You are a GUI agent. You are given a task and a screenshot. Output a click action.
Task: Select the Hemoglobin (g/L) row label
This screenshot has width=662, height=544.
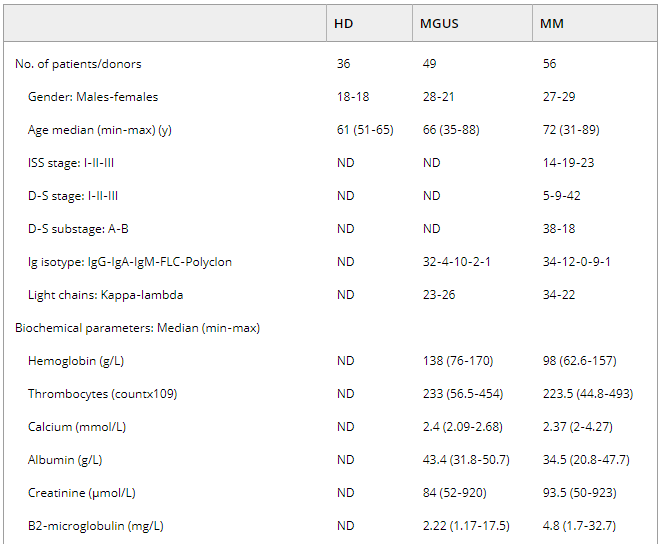tap(76, 361)
